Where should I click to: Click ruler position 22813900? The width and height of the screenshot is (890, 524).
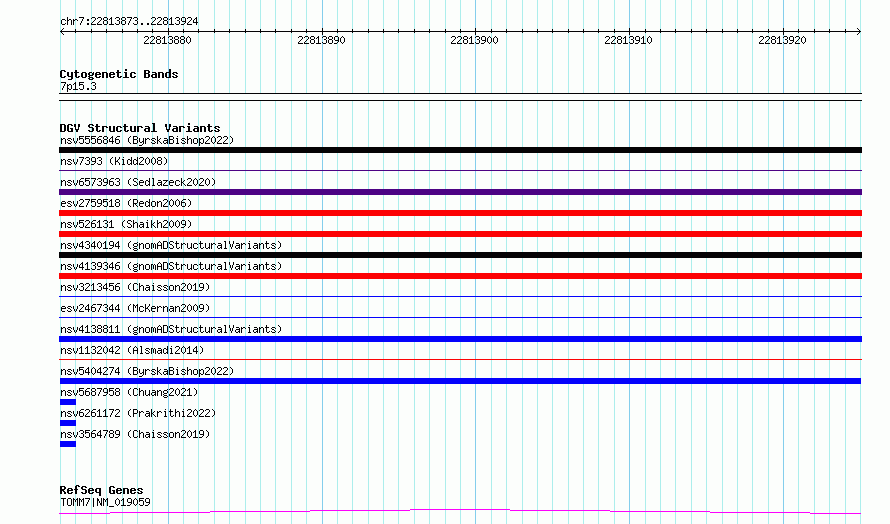(475, 40)
